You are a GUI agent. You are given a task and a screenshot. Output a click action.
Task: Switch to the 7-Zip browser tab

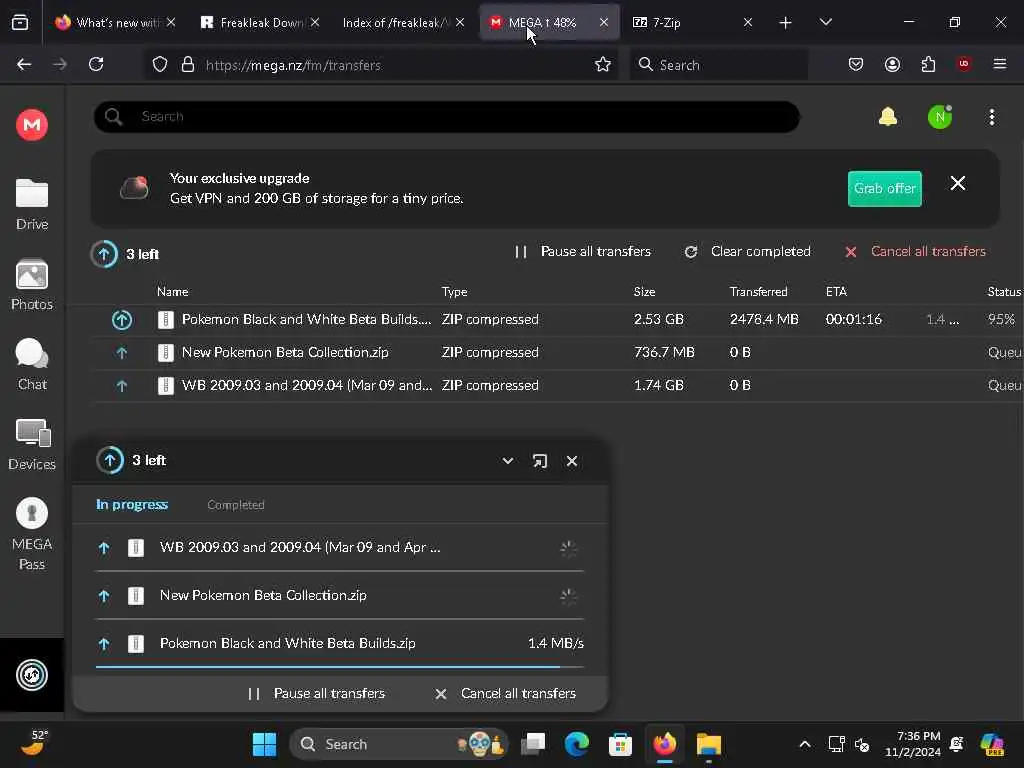coord(692,22)
